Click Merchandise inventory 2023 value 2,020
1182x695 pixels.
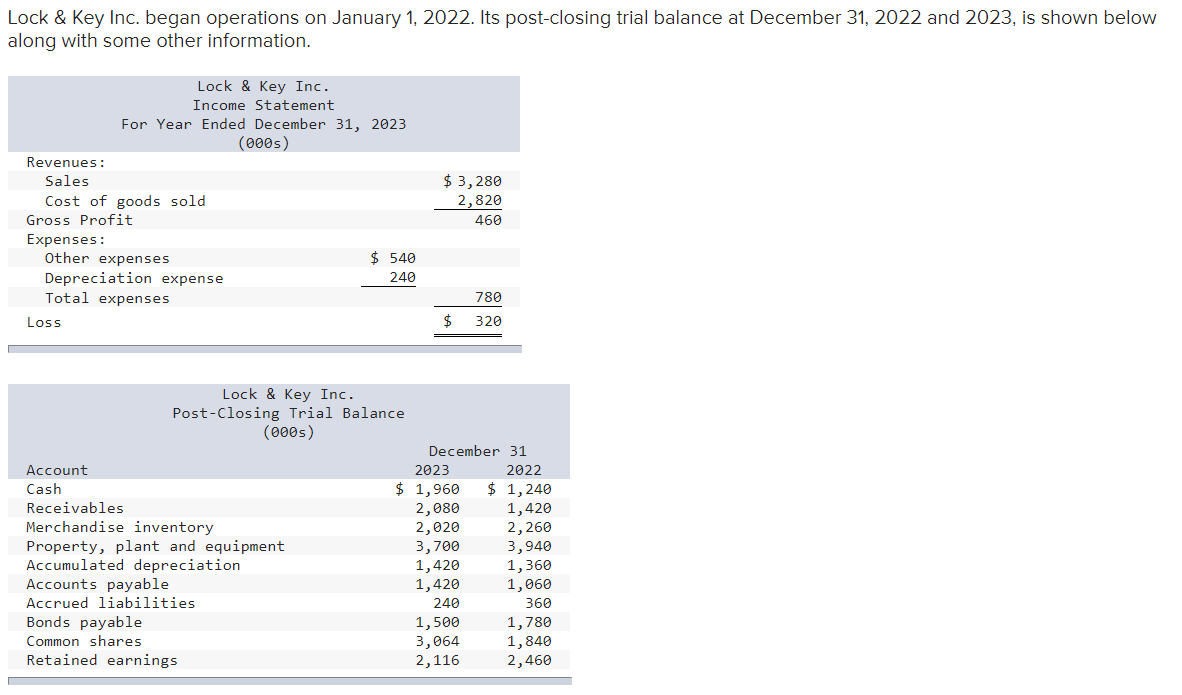[x=437, y=528]
